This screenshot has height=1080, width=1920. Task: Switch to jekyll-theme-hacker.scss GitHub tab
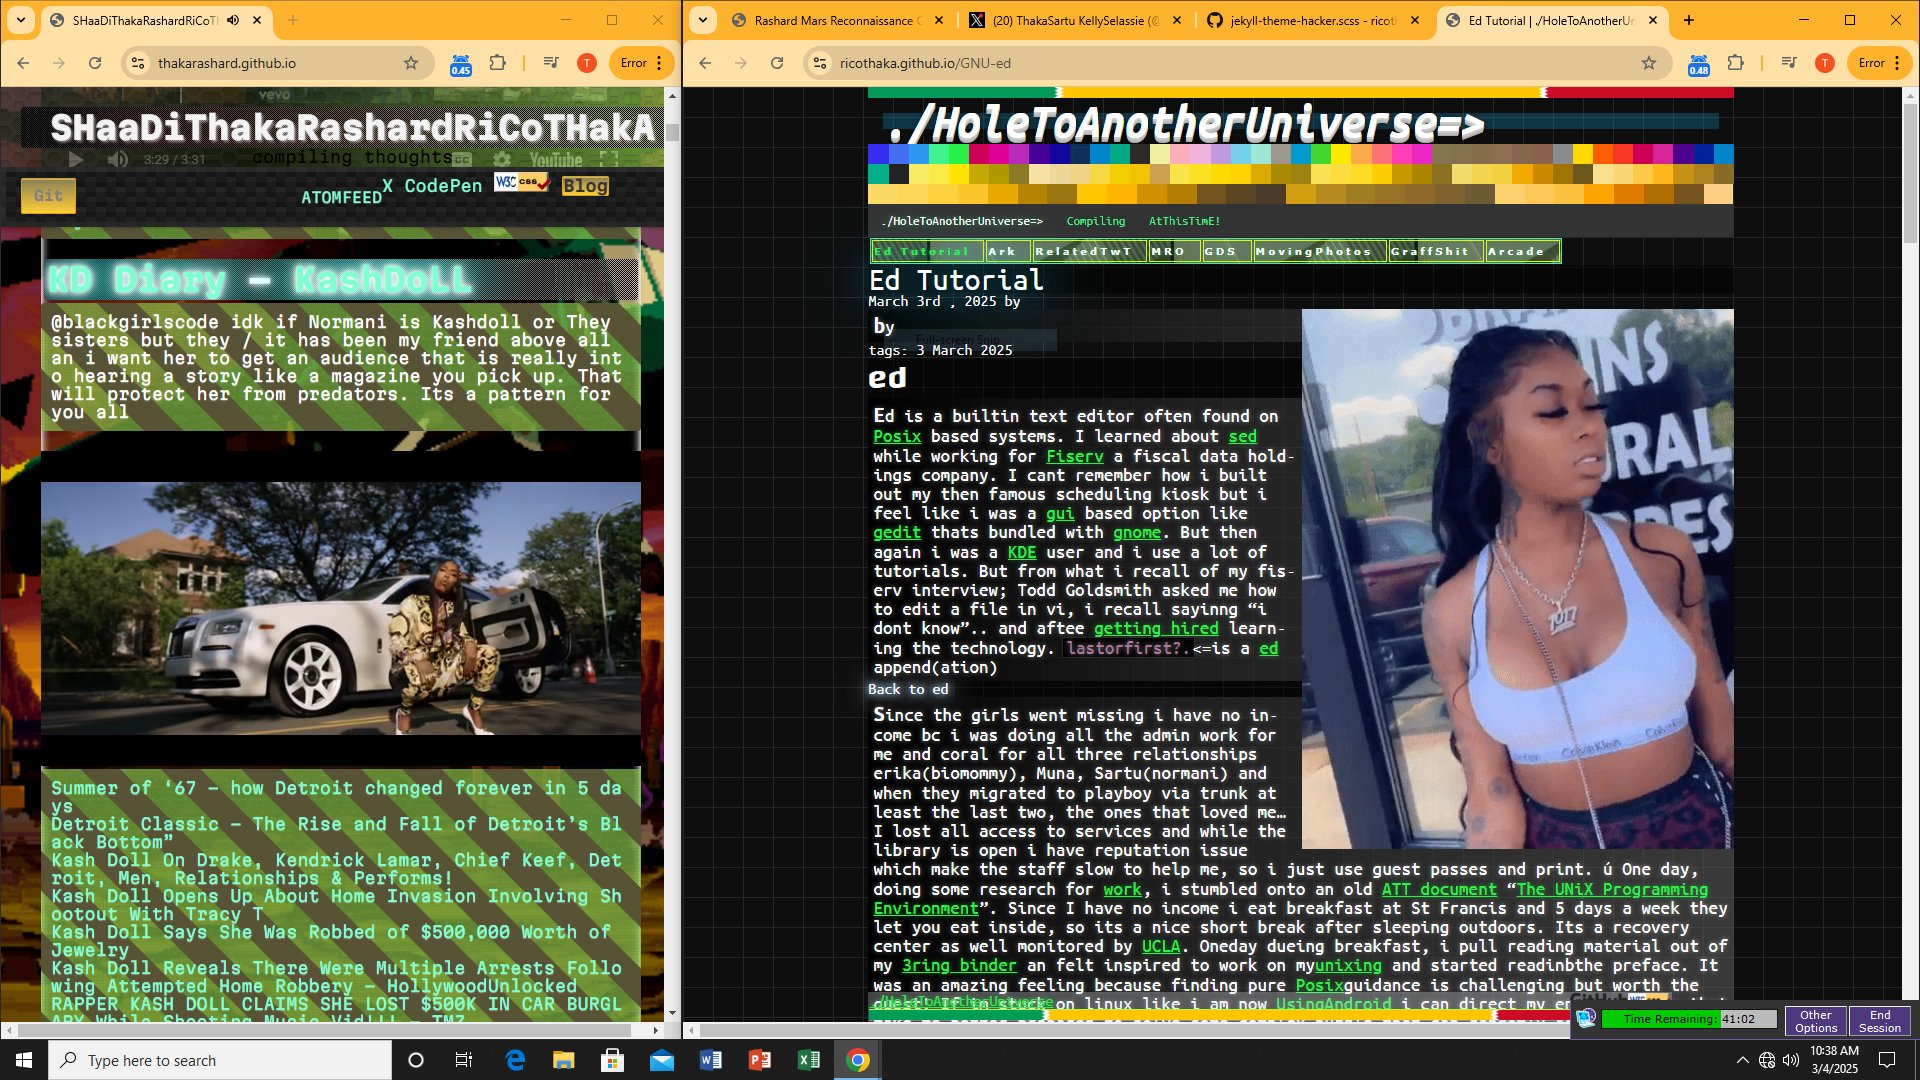coord(1313,20)
